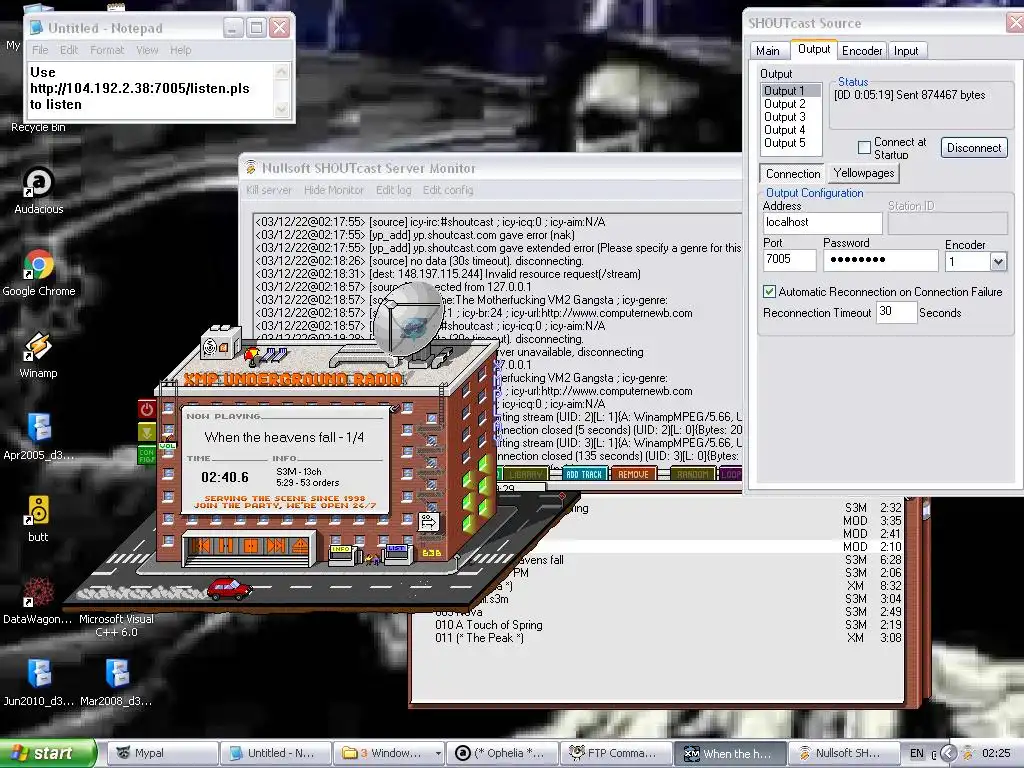Select the Jun2010_d3 desktop file icon
The height and width of the screenshot is (768, 1024).
click(x=39, y=682)
